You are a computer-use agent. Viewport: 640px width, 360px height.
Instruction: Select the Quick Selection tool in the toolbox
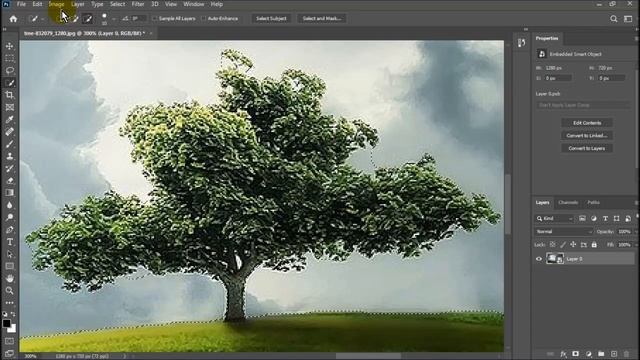tap(9, 83)
